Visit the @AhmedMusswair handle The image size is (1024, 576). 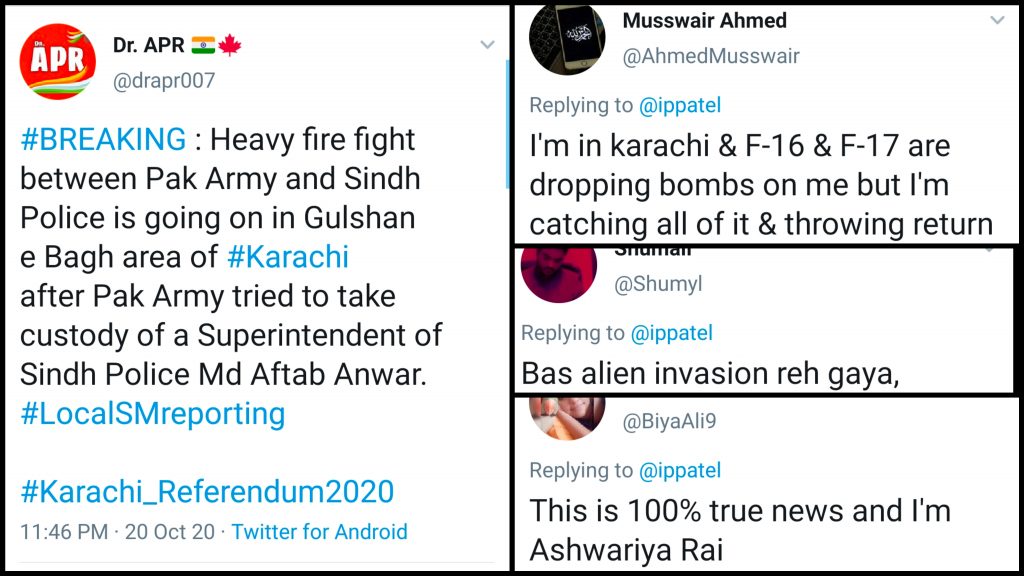point(711,56)
